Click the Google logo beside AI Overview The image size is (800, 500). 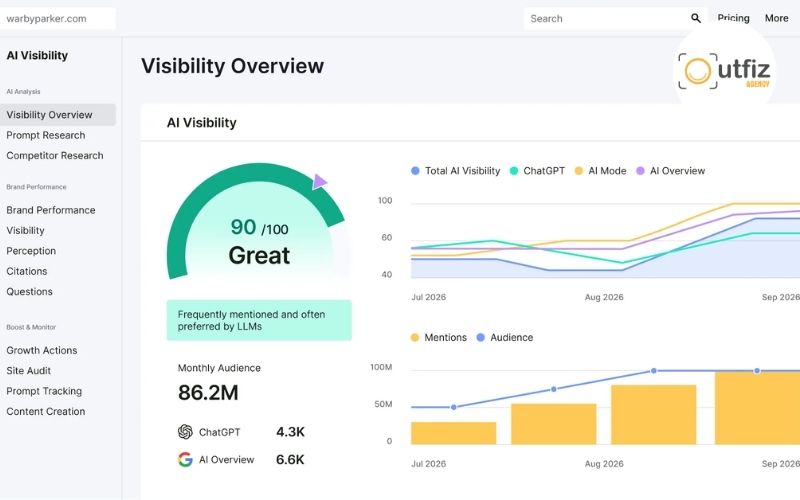185,460
